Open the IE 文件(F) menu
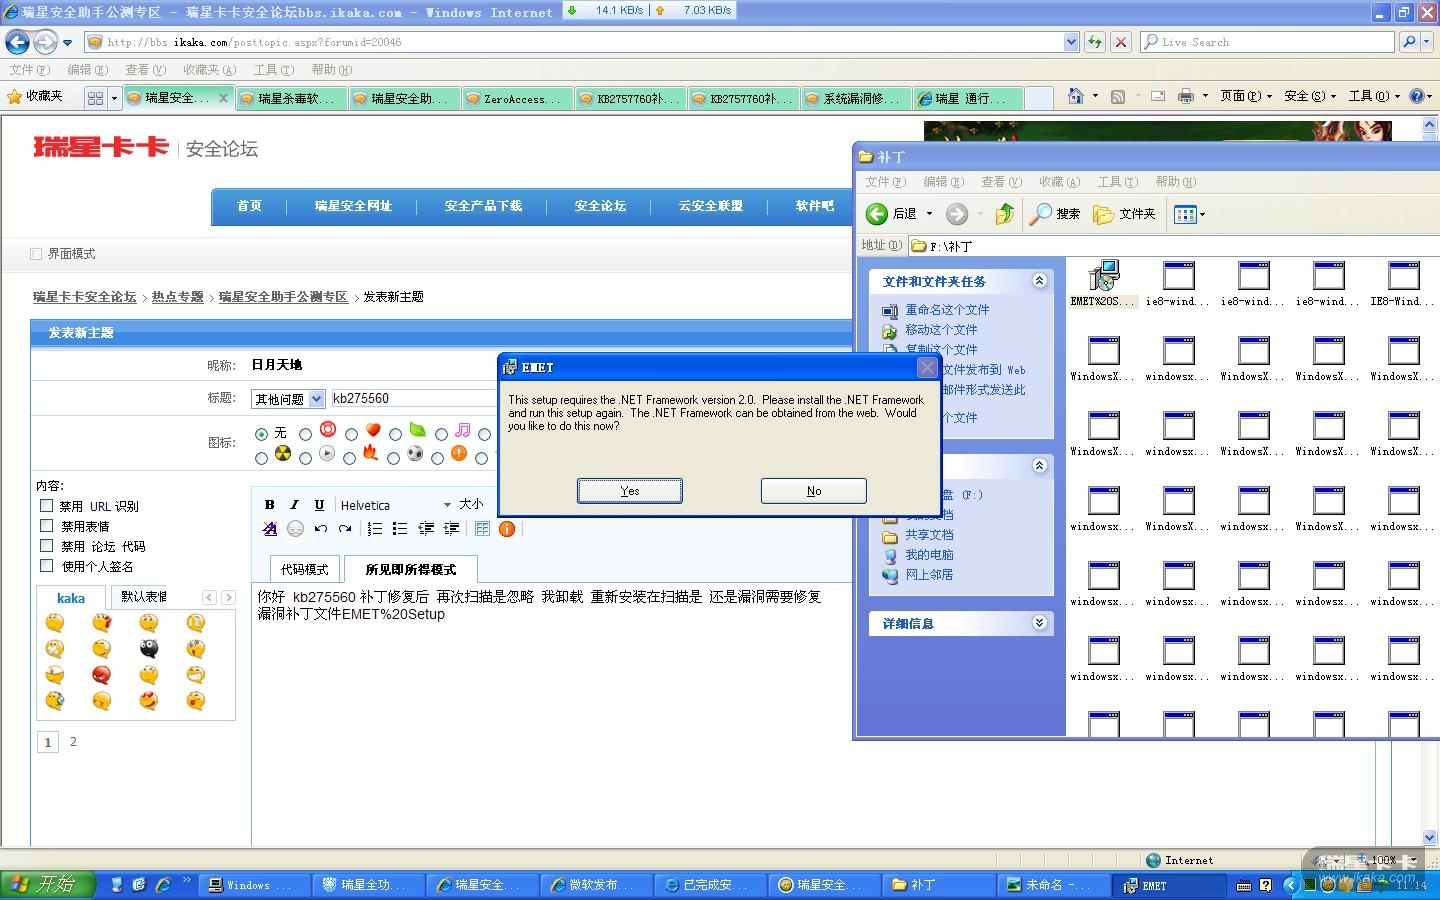 tap(30, 70)
